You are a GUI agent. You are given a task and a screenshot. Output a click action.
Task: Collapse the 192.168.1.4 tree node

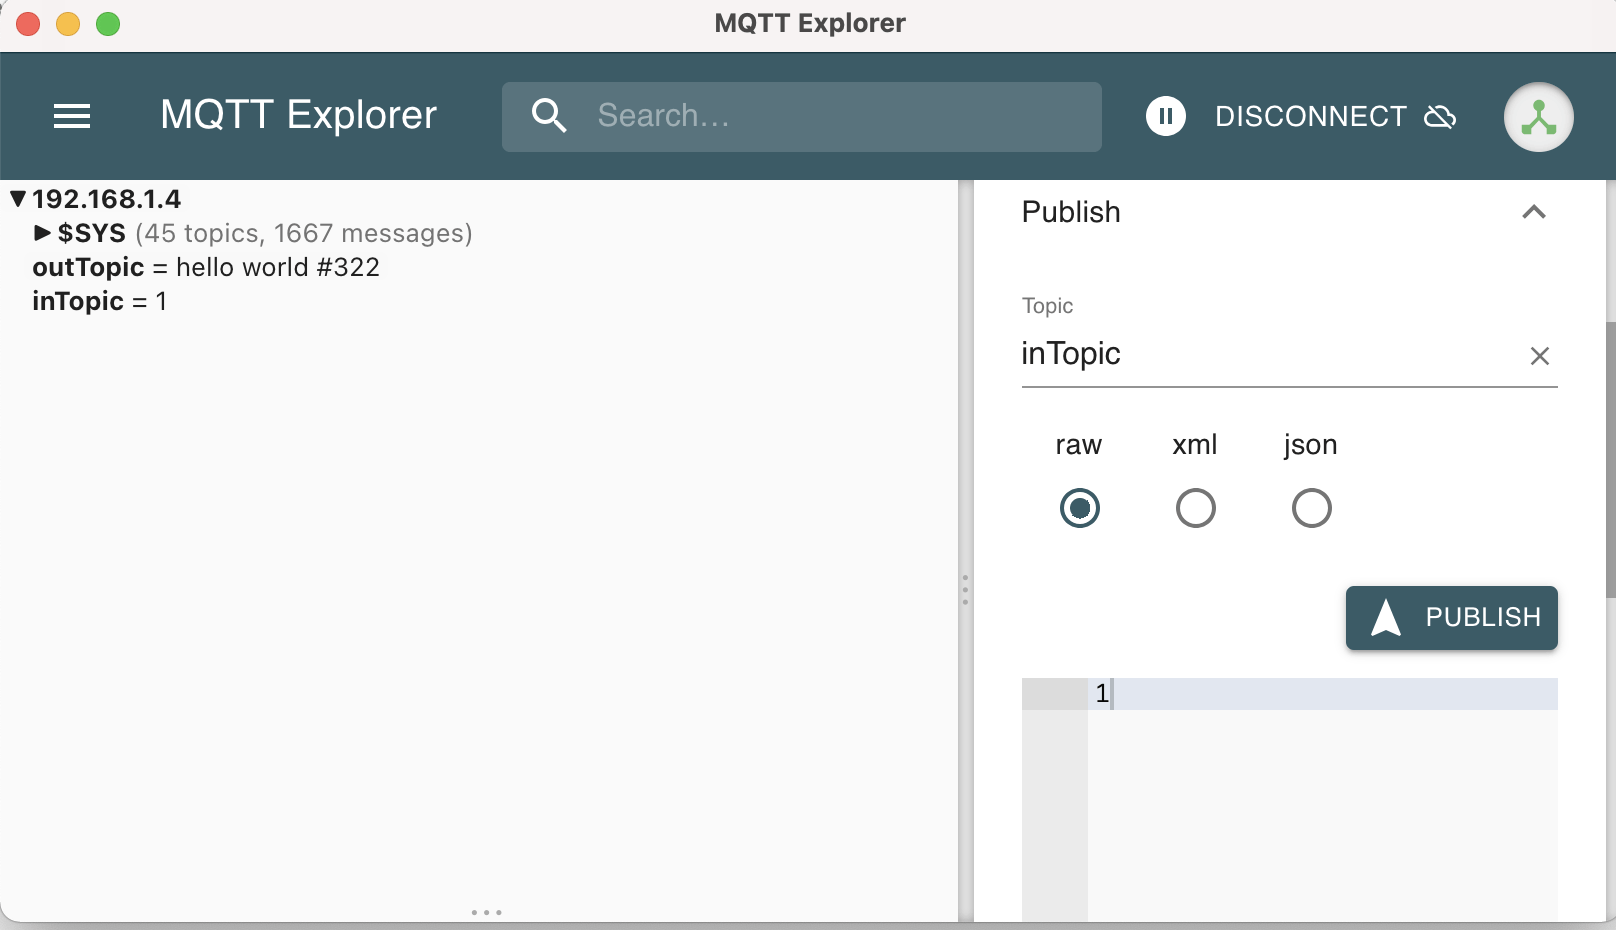click(x=18, y=199)
